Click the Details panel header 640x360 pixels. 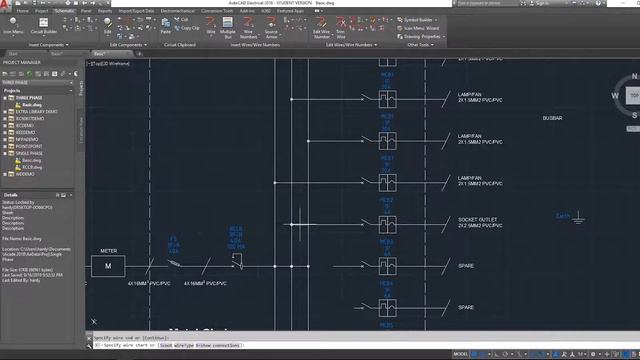[x=37, y=195]
